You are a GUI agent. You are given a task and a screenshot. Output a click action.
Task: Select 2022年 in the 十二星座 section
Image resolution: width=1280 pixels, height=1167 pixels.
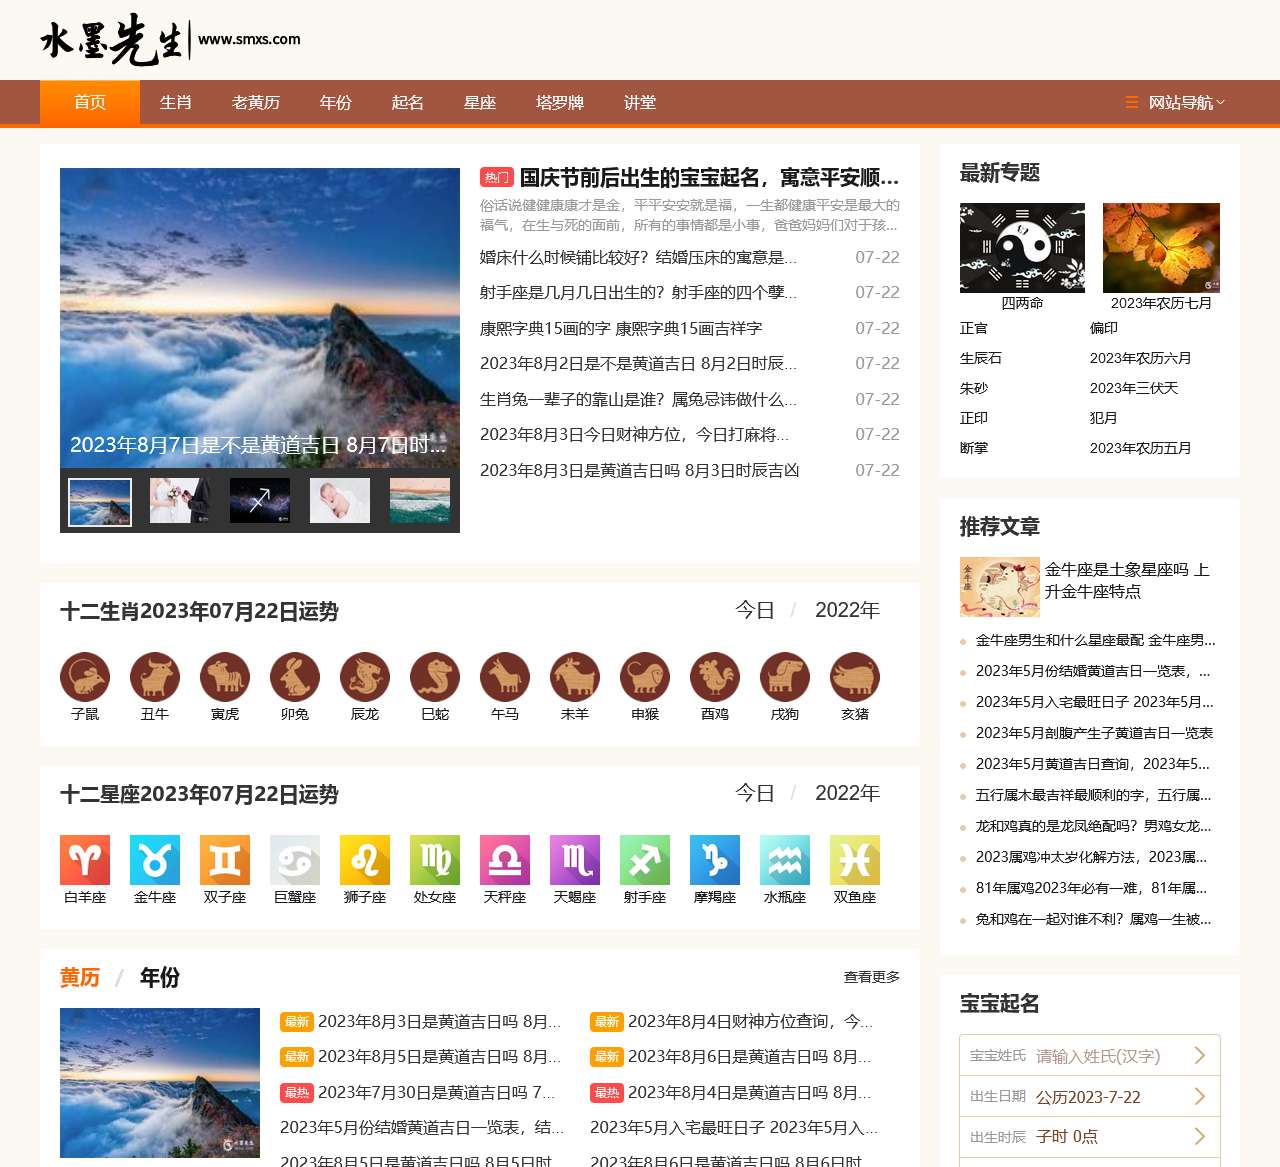pos(847,793)
